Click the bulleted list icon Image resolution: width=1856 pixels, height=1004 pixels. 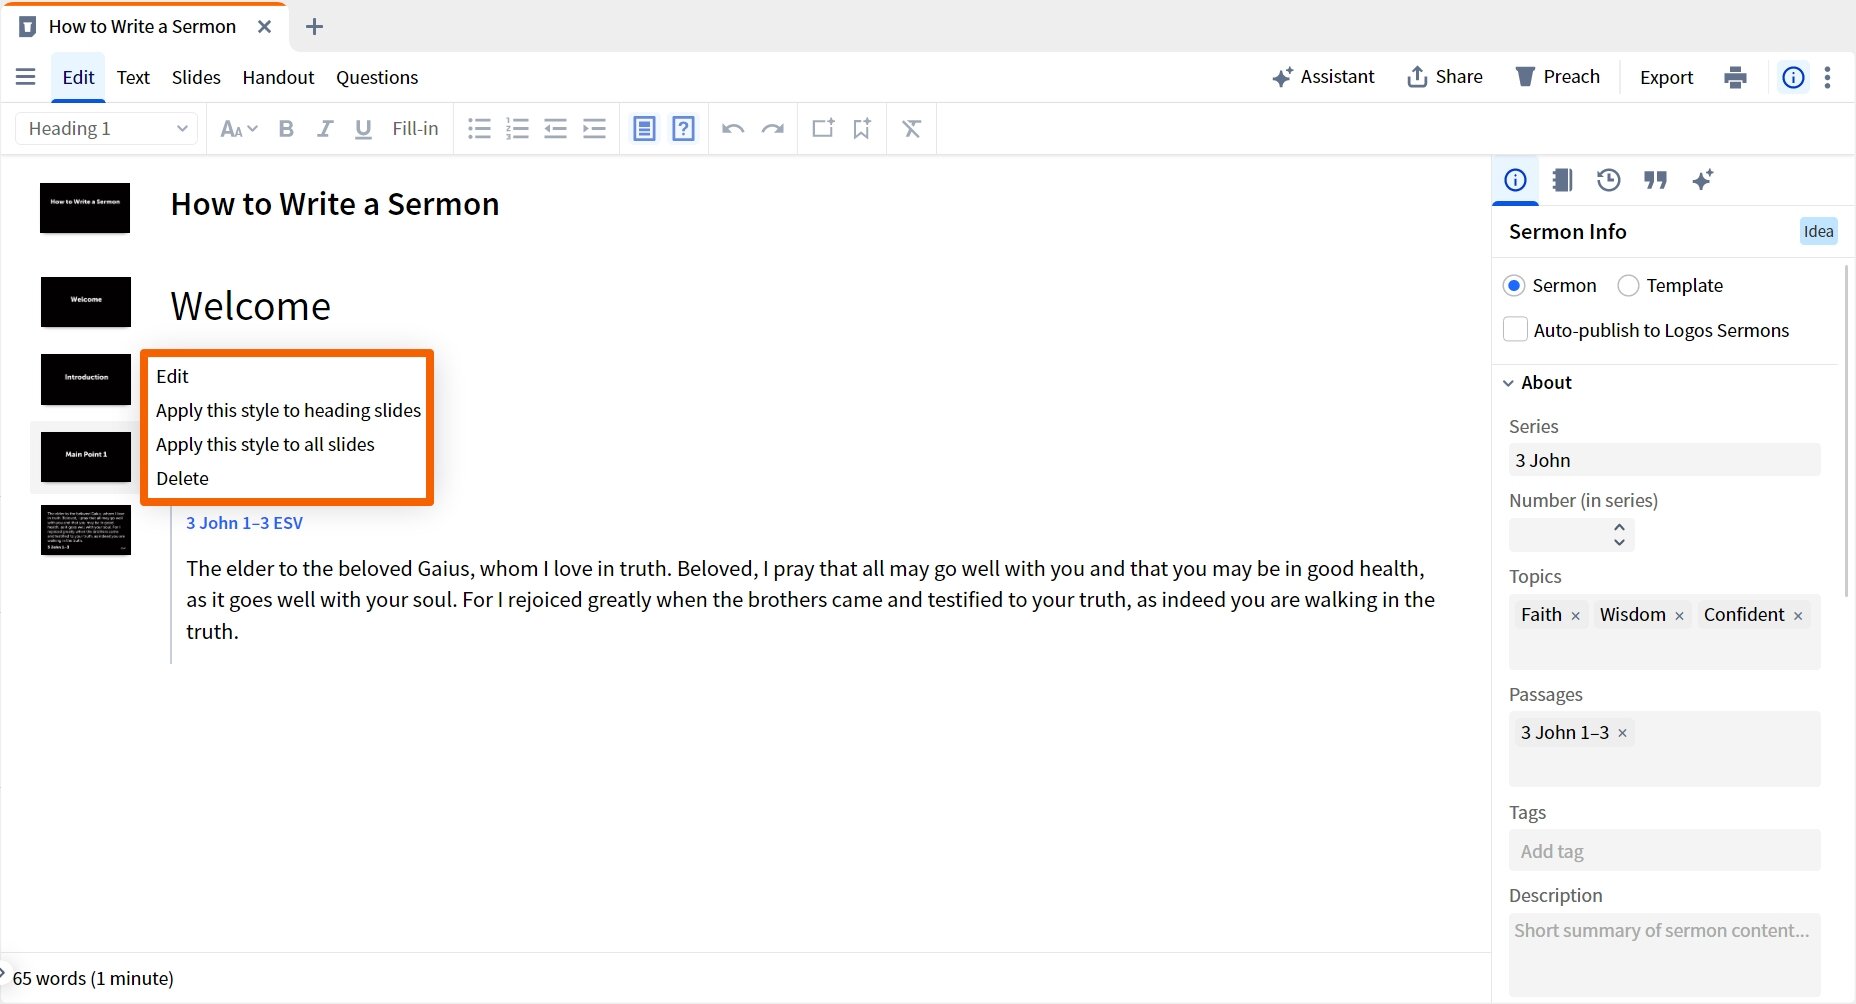coord(479,128)
